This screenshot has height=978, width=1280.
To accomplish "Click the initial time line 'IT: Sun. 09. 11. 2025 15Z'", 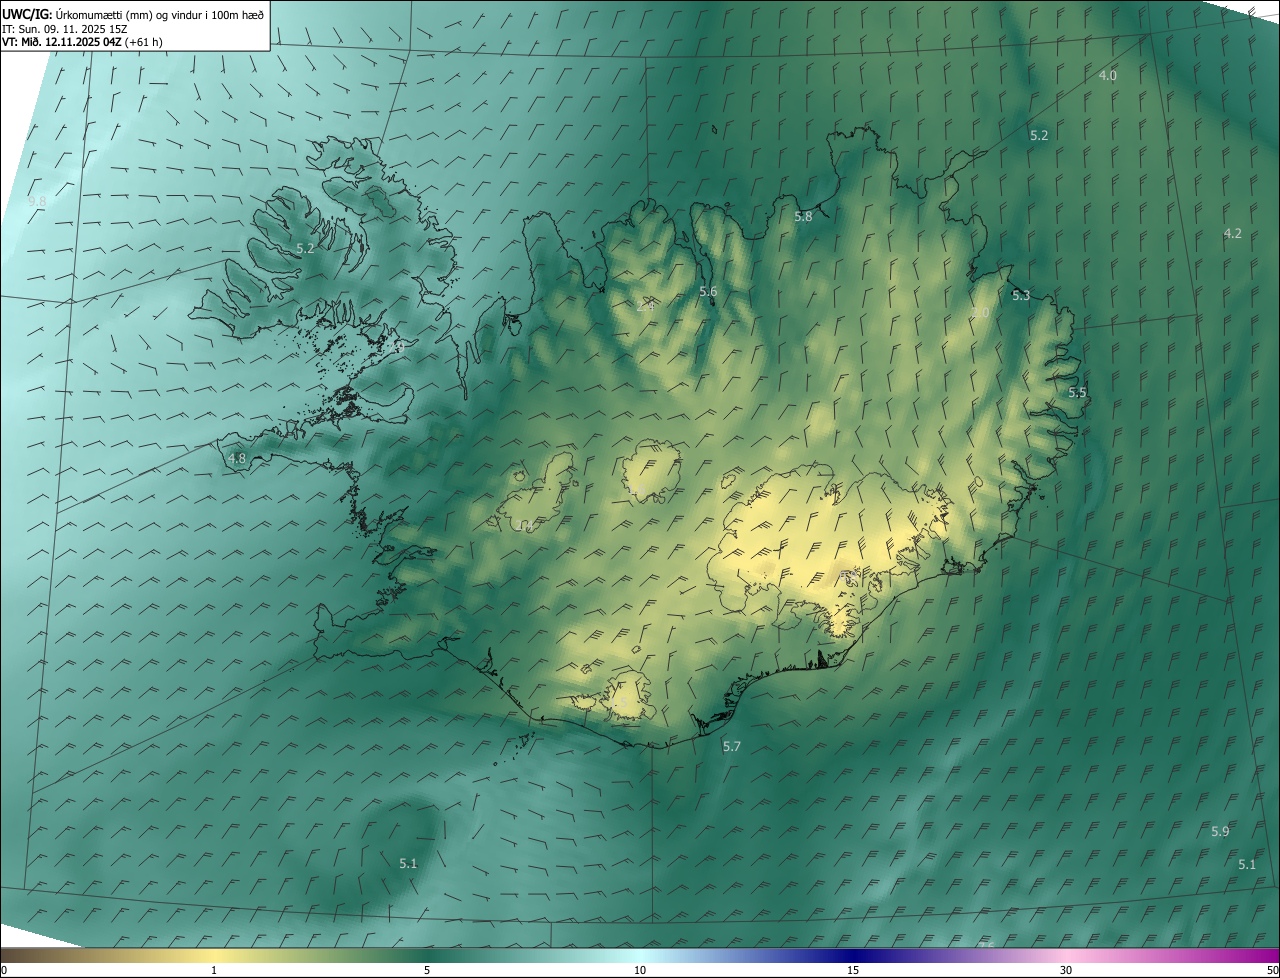I will [66, 29].
